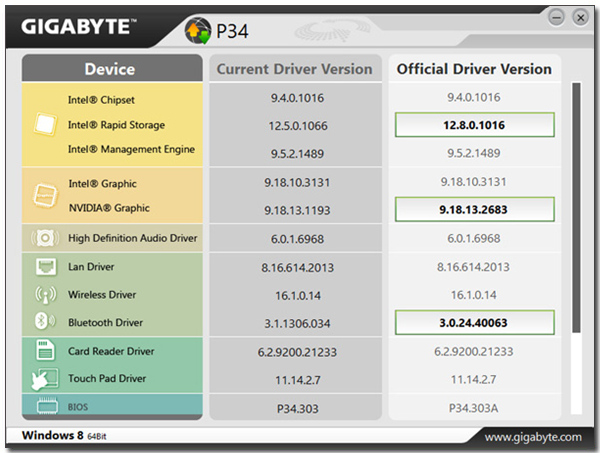Click the Card Reader SD card icon
Screen dimensions: 600x453
[45, 350]
